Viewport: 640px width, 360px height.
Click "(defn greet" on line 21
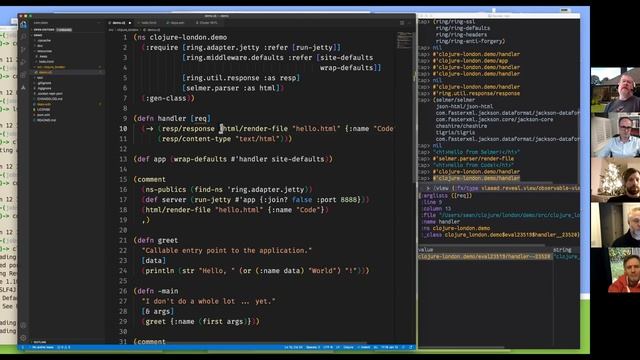[x=156, y=240]
